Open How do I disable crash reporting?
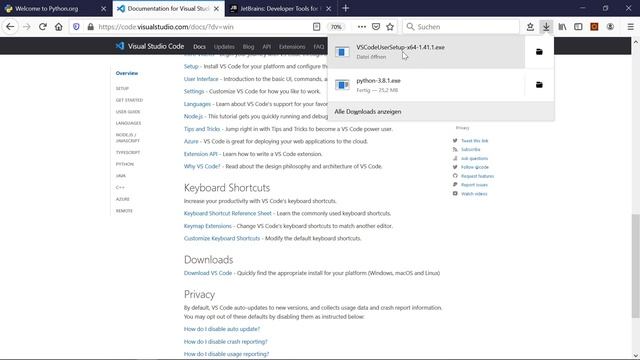 tap(225, 342)
